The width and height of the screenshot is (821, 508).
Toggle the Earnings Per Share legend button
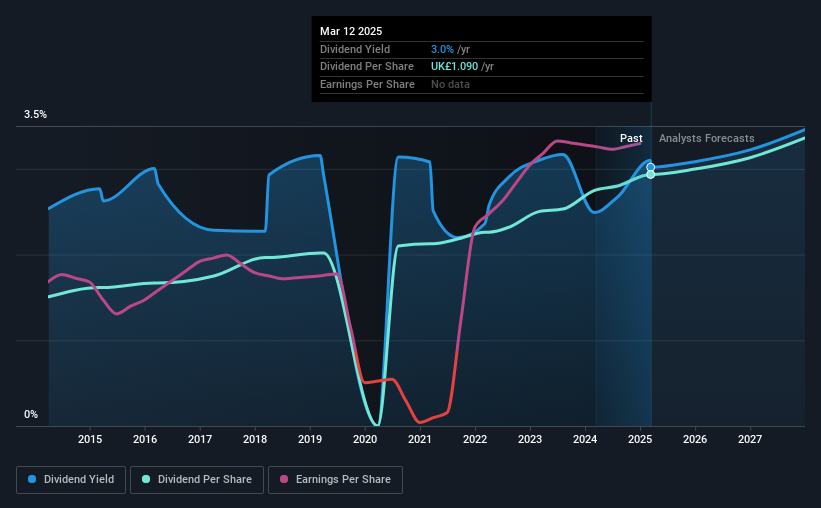(x=335, y=480)
